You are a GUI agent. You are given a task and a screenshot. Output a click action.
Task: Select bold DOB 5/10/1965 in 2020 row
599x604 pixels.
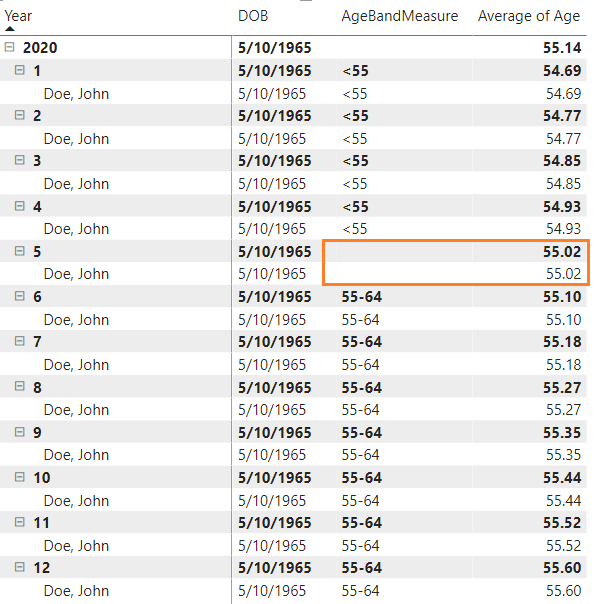(x=274, y=47)
